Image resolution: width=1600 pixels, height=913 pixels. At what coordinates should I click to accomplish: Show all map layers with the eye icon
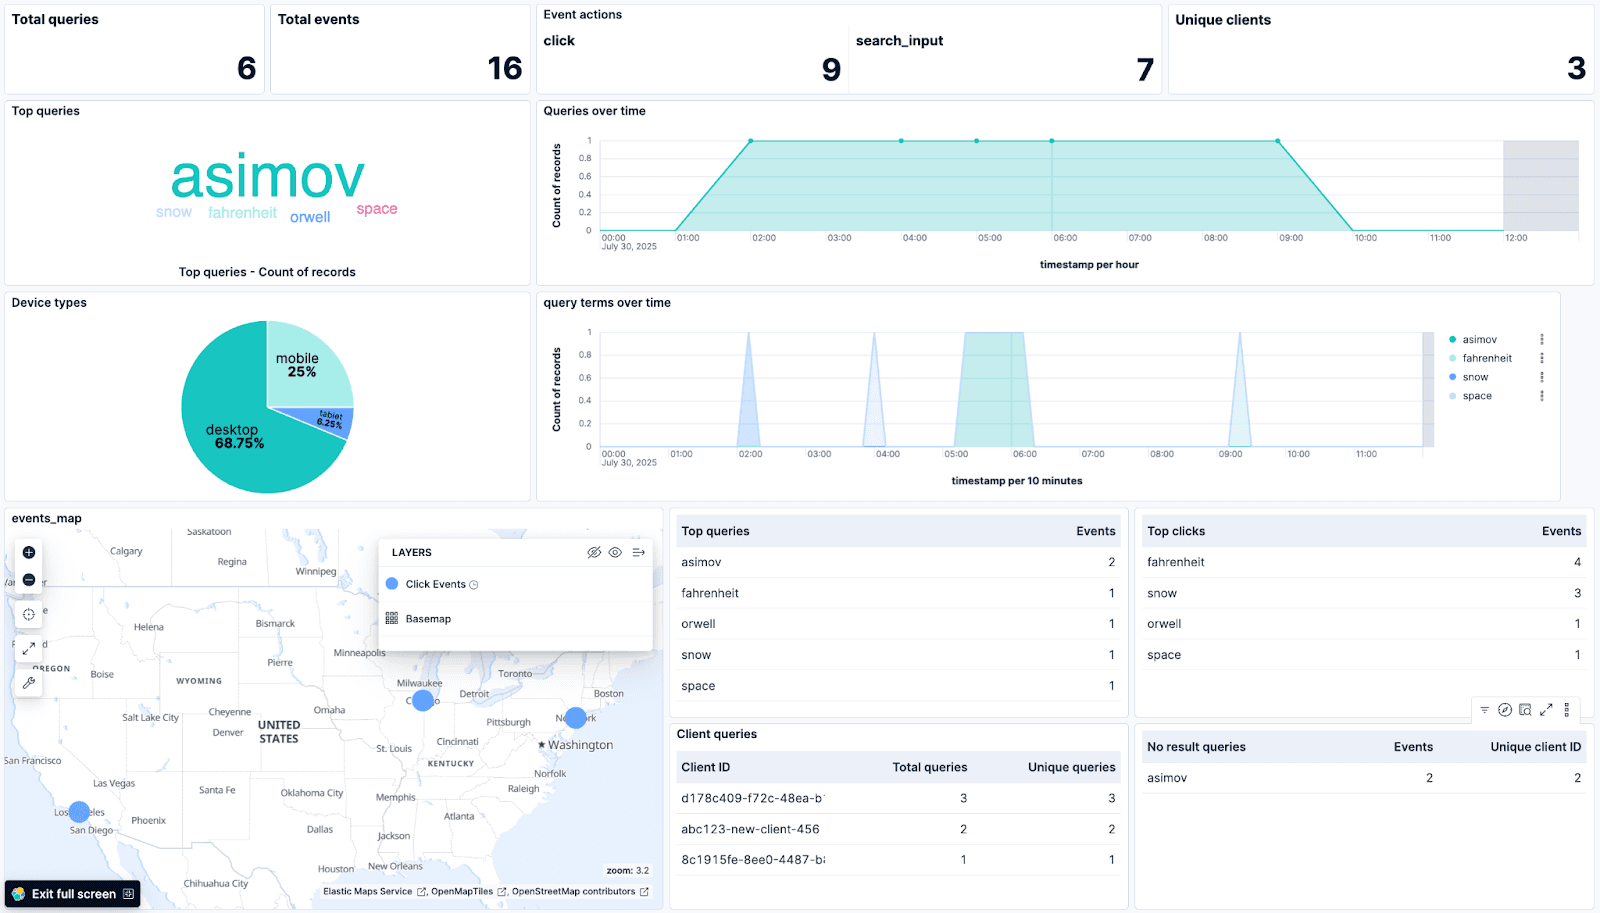(615, 552)
